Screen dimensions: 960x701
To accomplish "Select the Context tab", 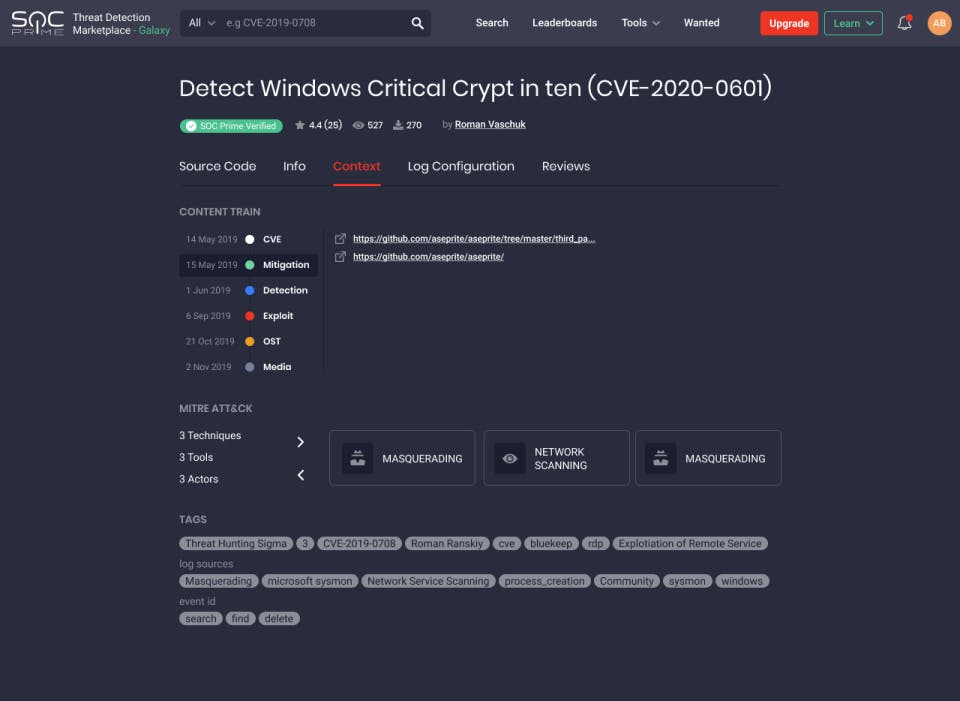I will [x=356, y=167].
